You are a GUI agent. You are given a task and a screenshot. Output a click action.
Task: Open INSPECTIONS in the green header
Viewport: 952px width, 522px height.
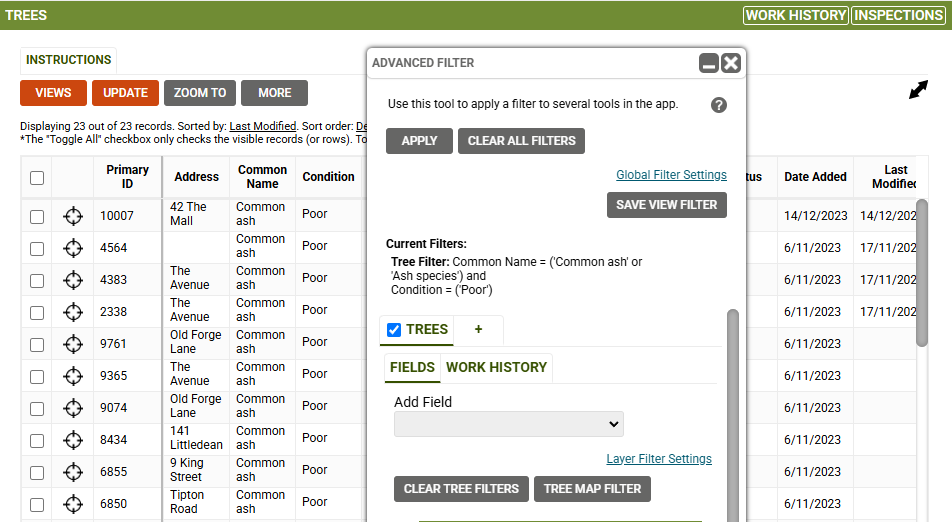coord(899,15)
